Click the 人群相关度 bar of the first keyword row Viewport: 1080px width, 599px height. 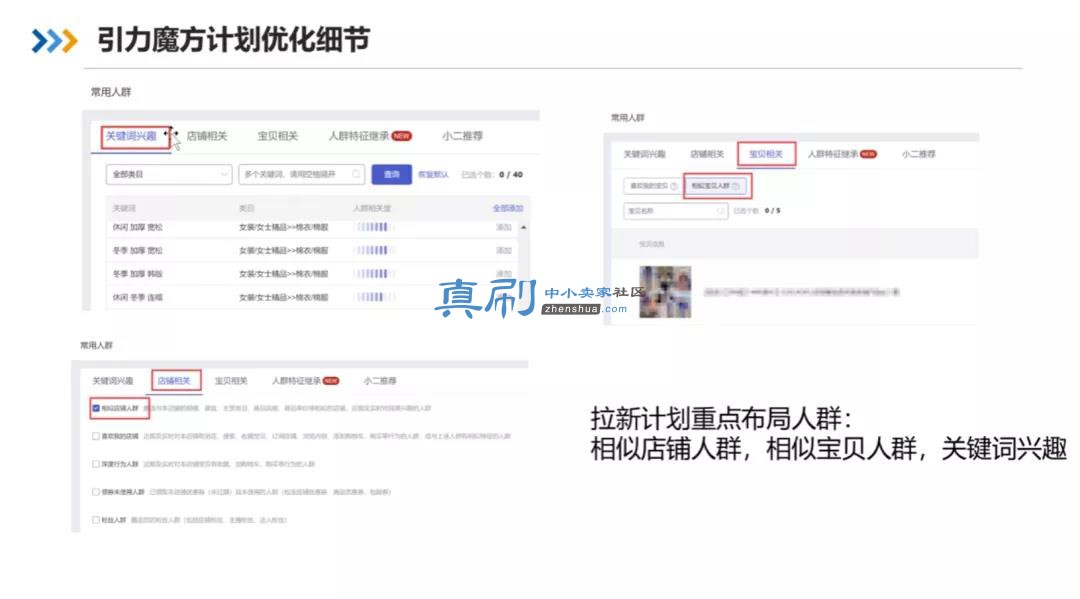(373, 227)
